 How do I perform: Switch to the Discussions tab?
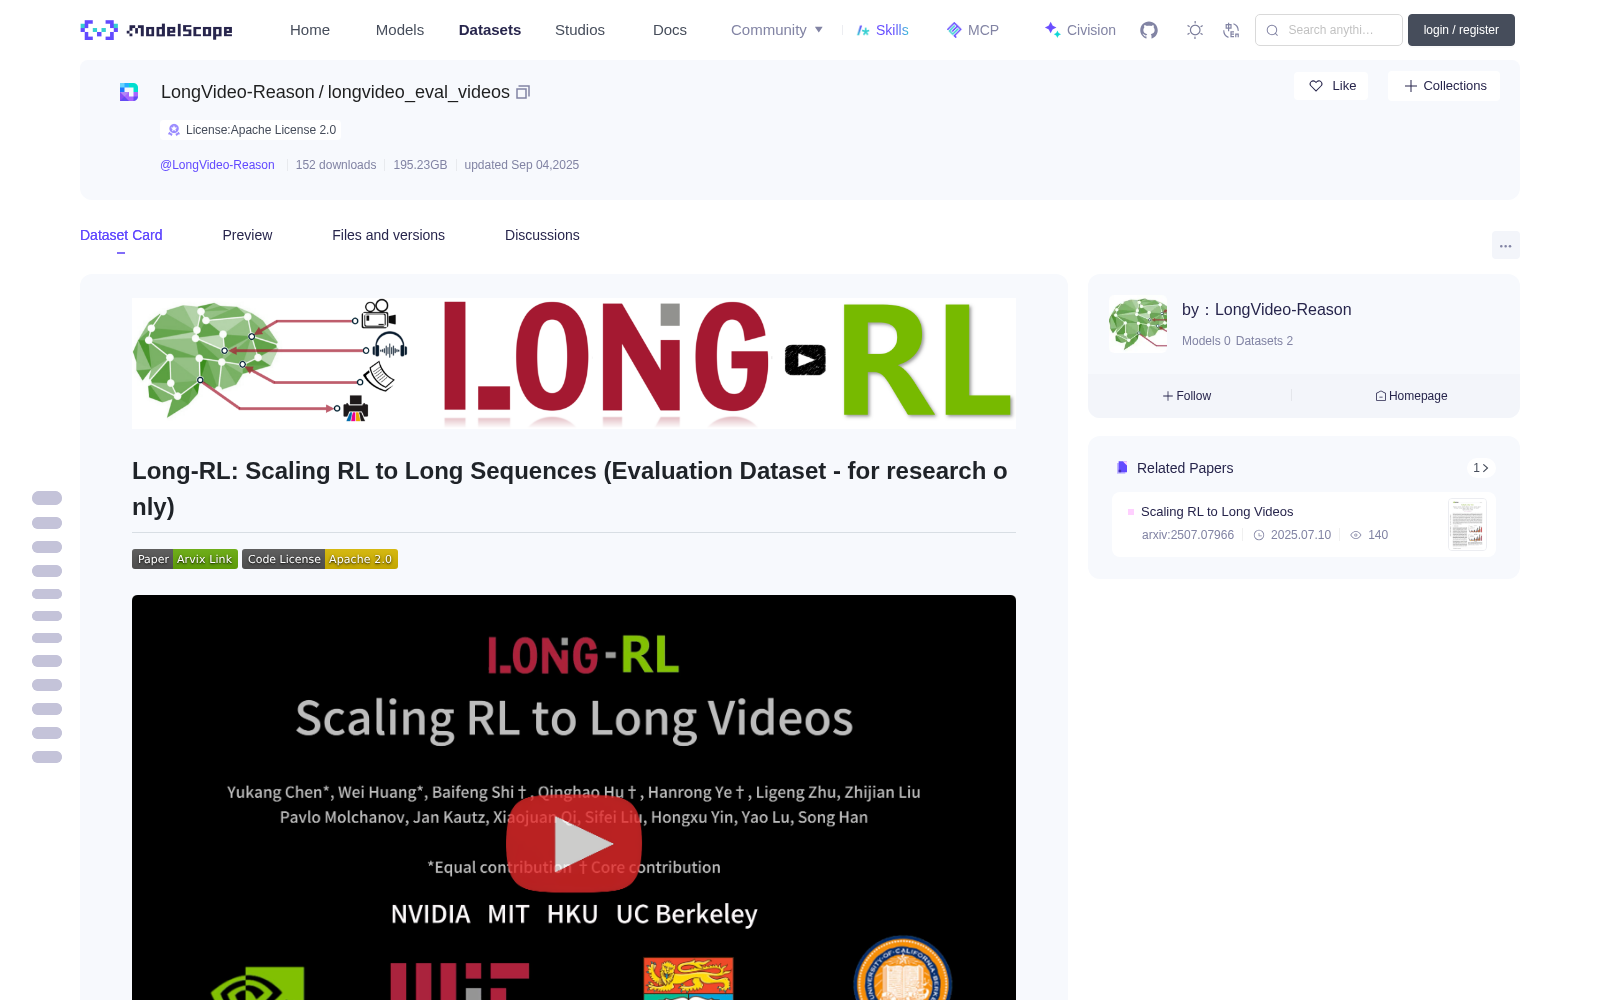pyautogui.click(x=542, y=235)
